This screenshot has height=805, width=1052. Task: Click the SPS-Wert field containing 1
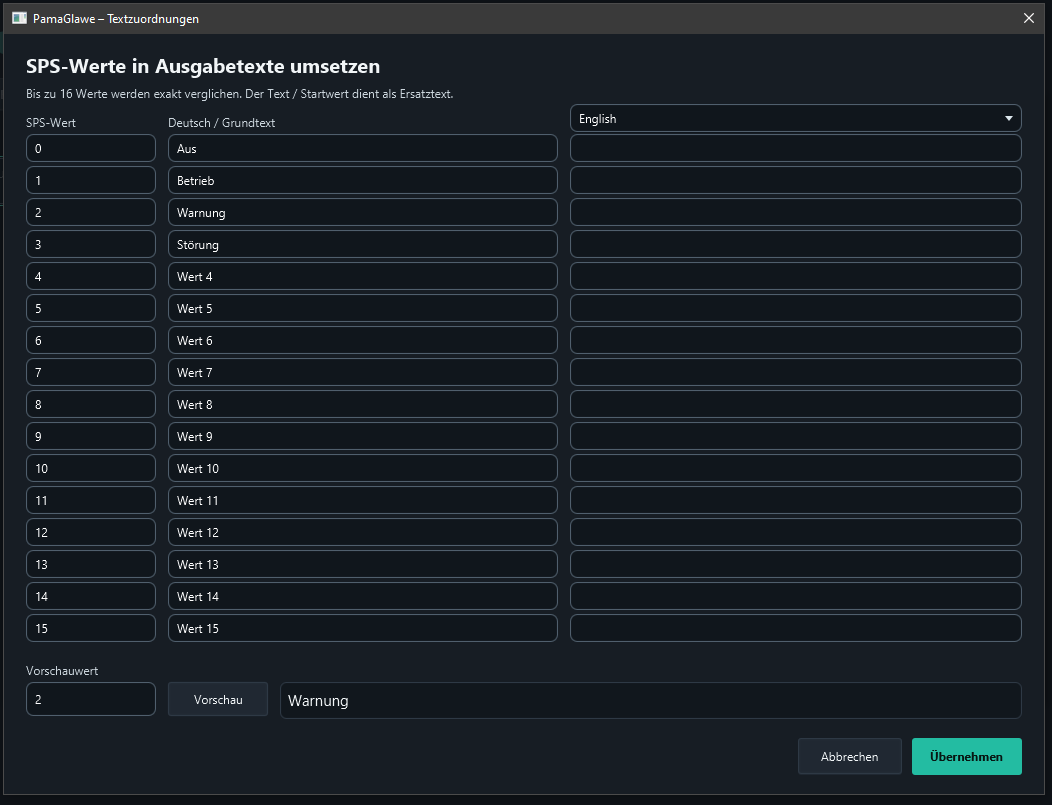coord(91,180)
